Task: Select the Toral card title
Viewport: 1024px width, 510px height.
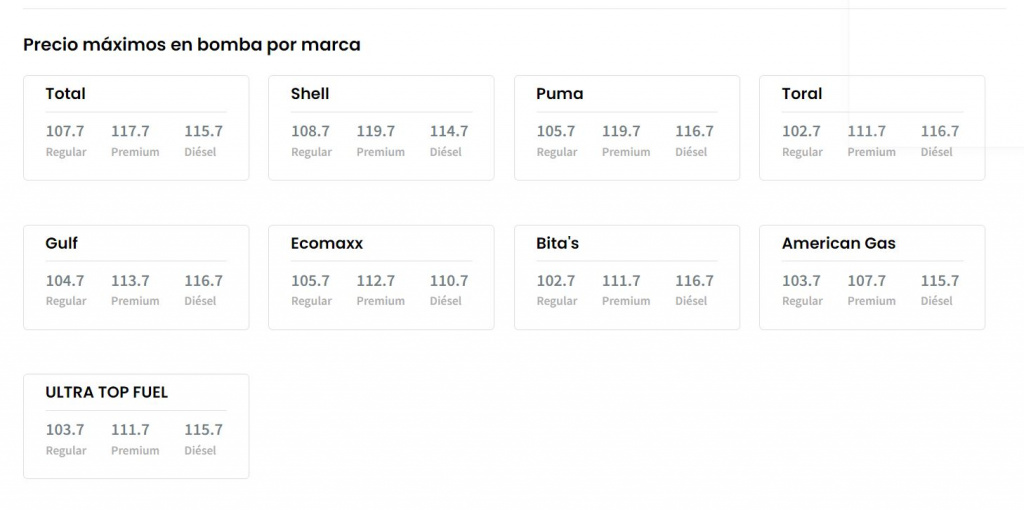Action: (x=801, y=94)
